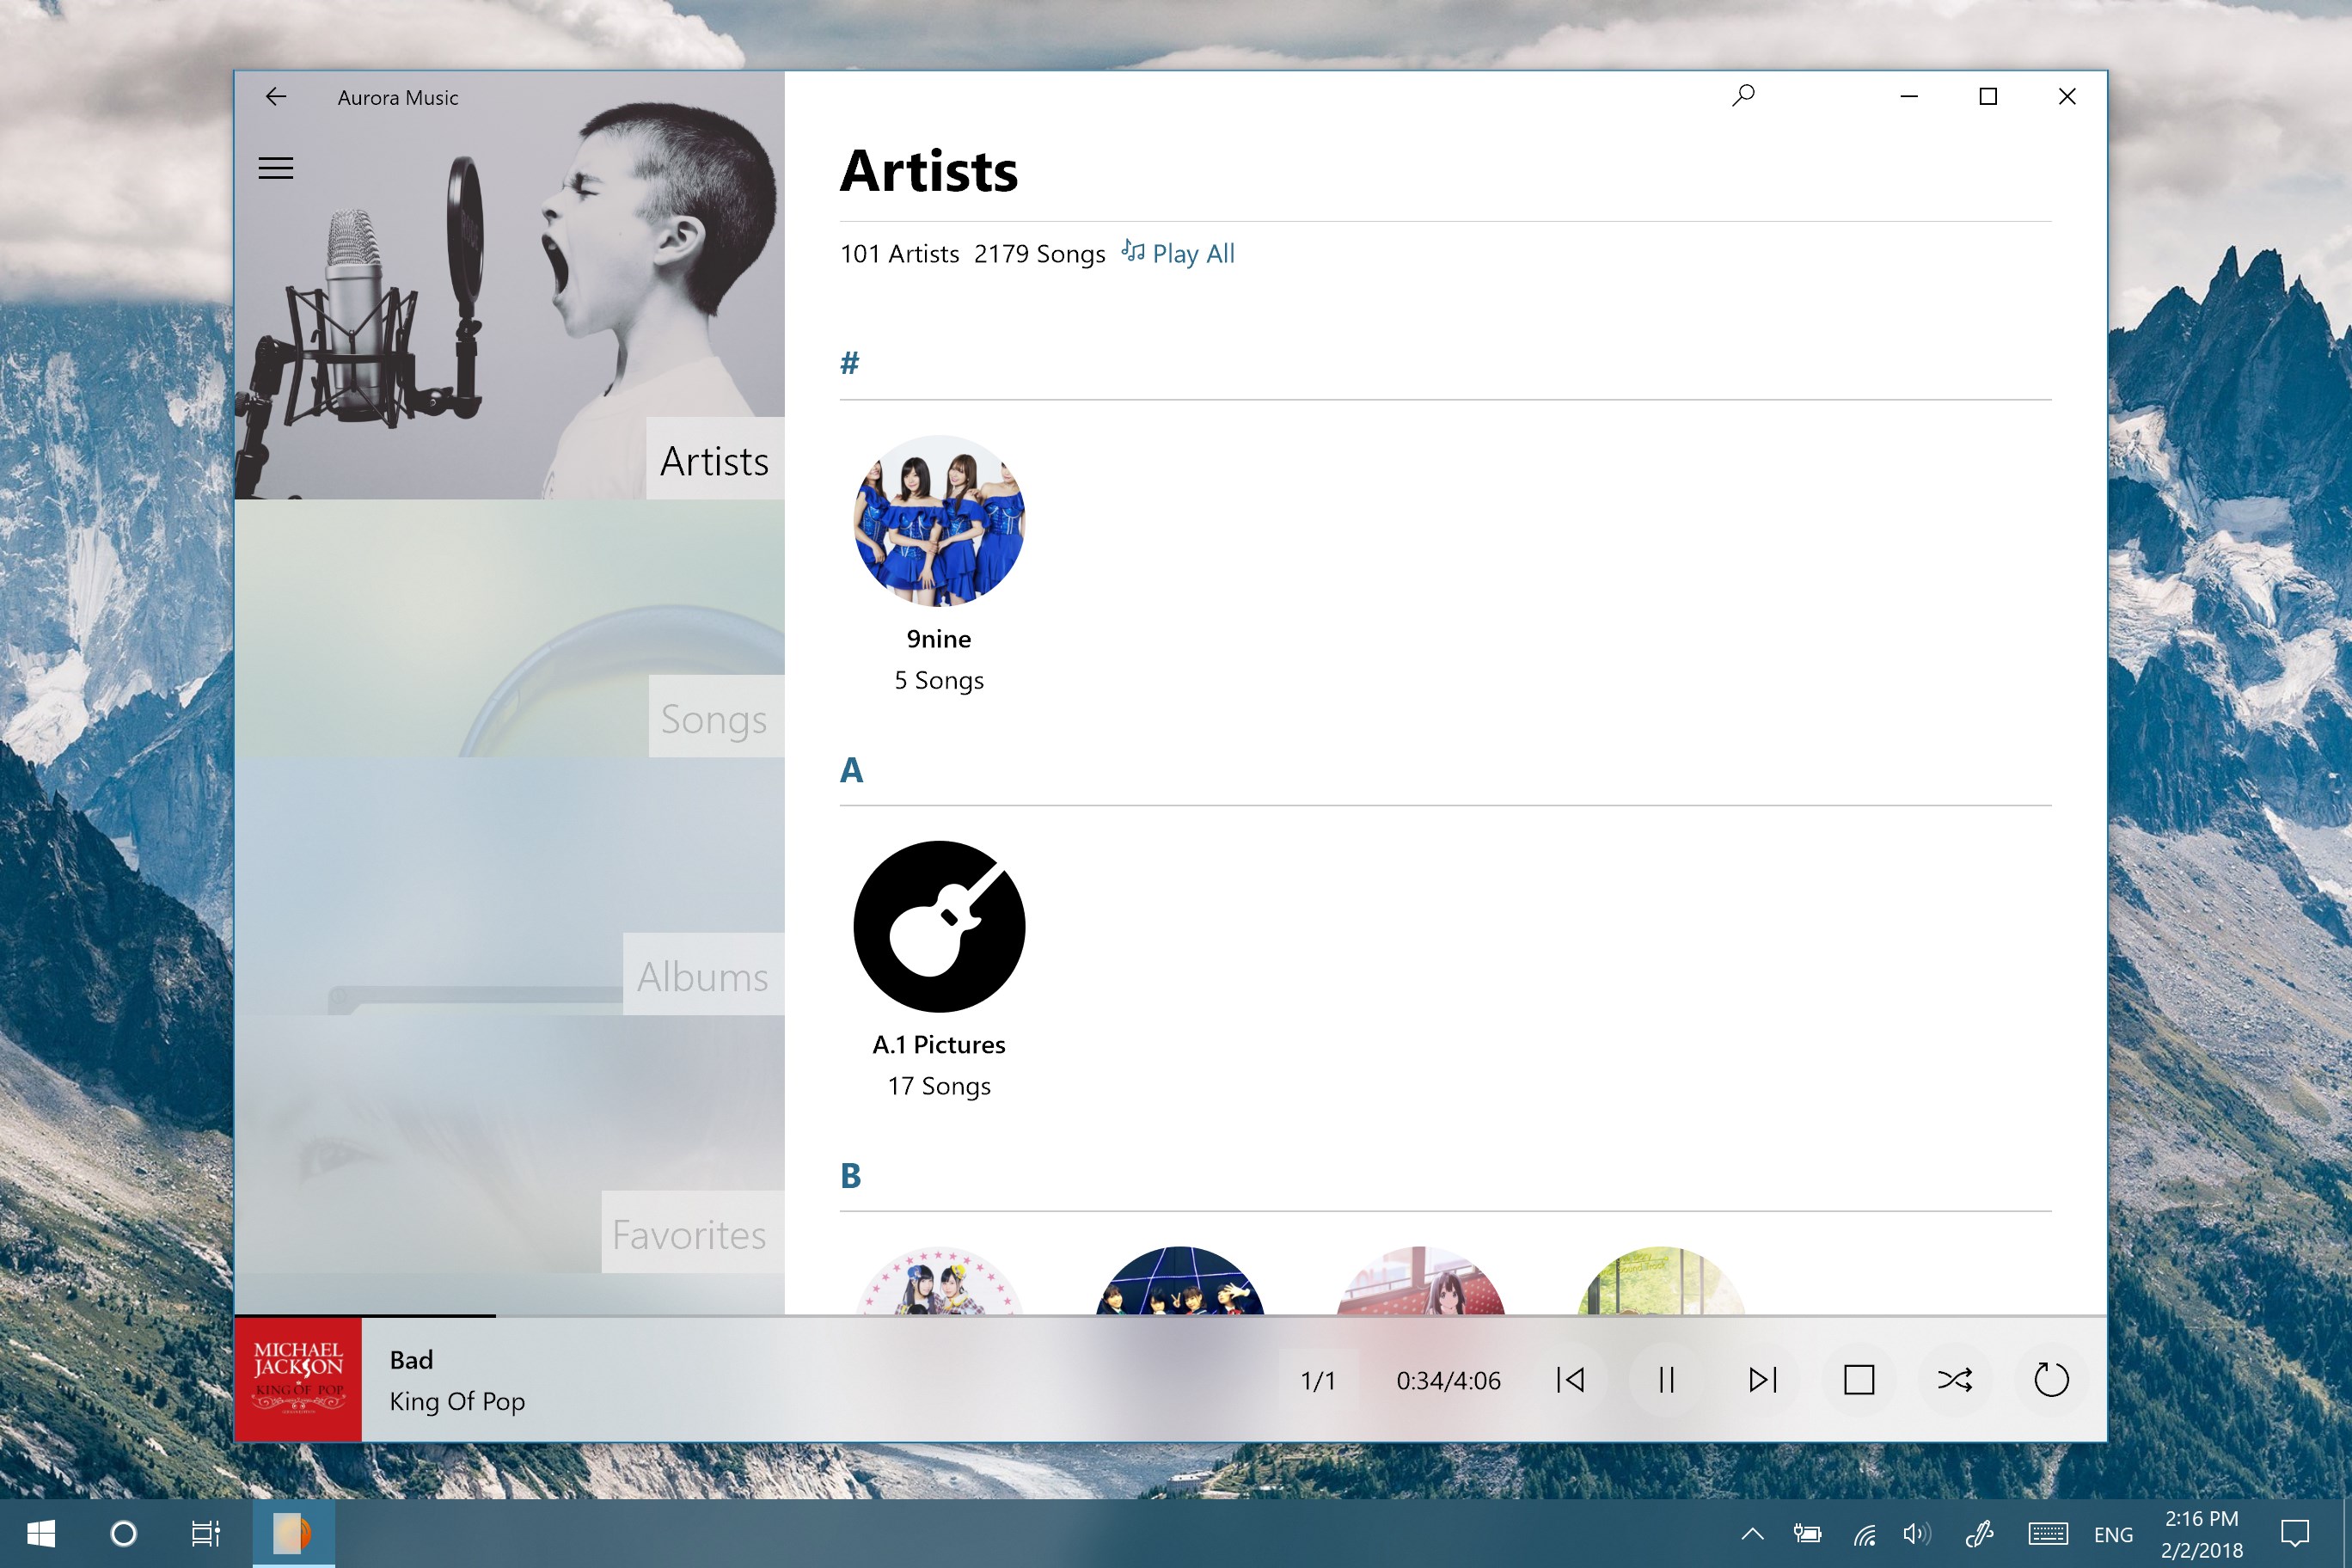Click the B group header

click(850, 1176)
